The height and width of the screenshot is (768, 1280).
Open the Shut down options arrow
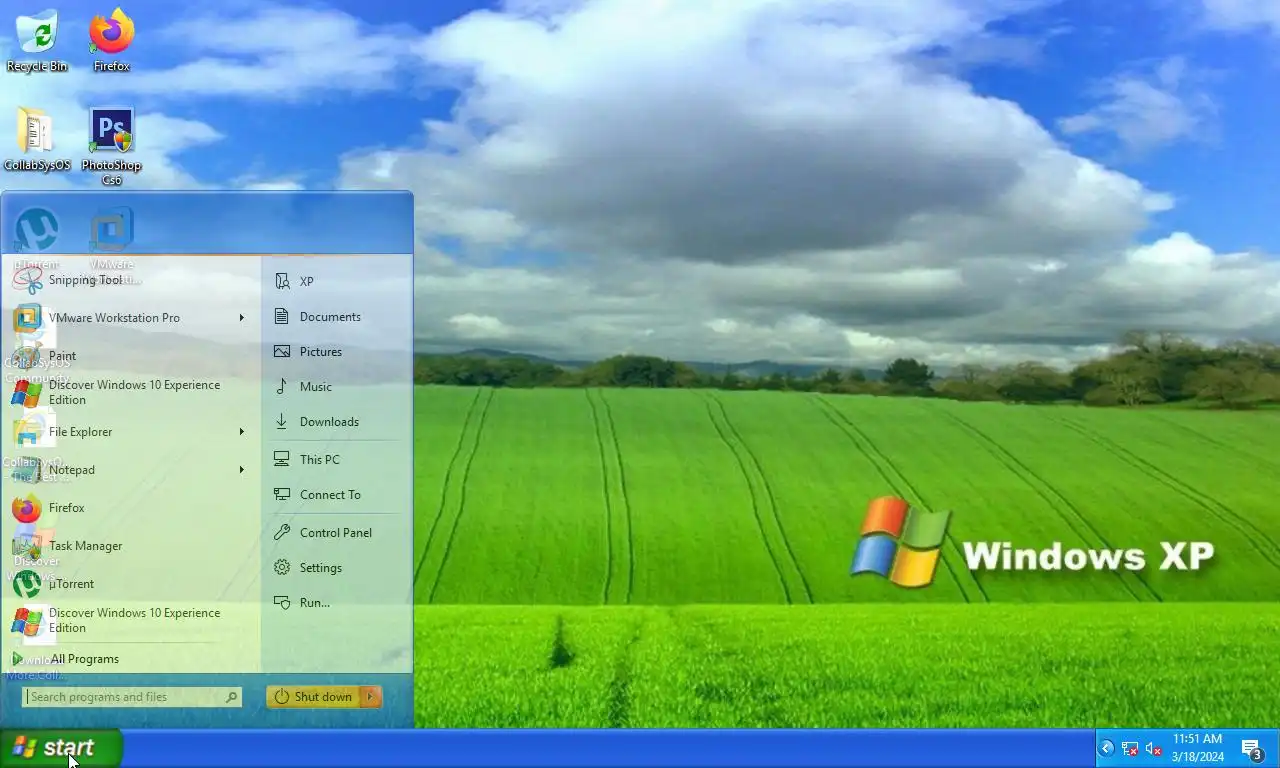pyautogui.click(x=371, y=697)
